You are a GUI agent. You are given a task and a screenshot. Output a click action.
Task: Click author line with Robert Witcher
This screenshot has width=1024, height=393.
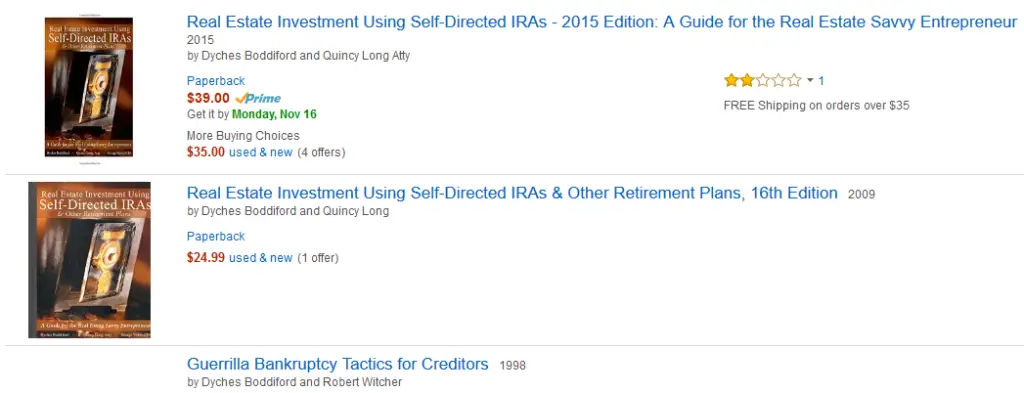click(295, 382)
